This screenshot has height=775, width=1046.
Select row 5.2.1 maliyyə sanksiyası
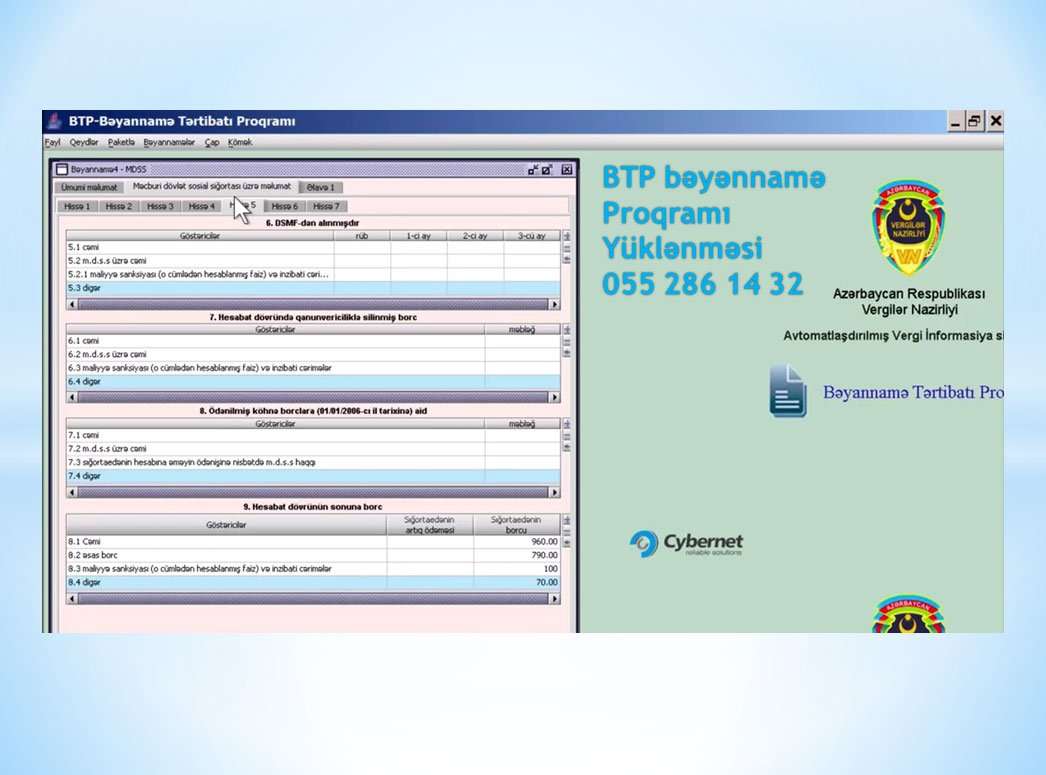pos(313,274)
